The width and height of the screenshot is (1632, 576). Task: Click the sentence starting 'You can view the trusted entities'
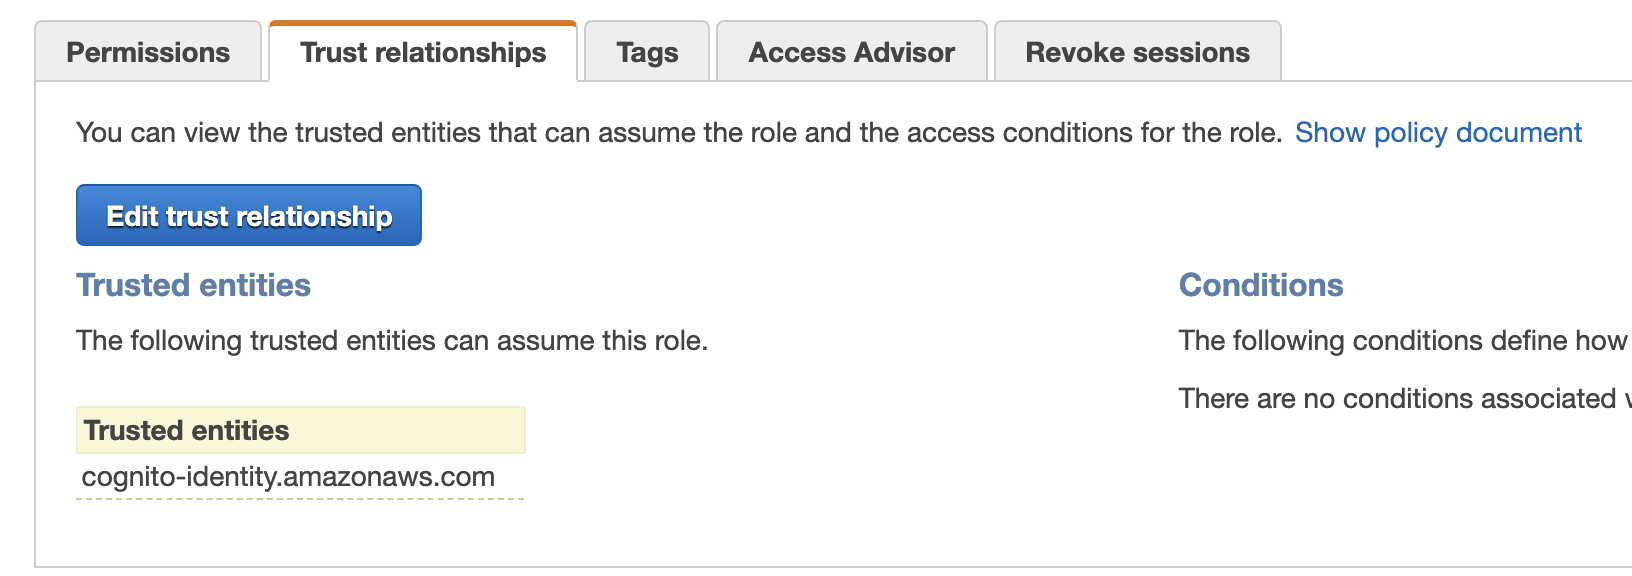679,132
